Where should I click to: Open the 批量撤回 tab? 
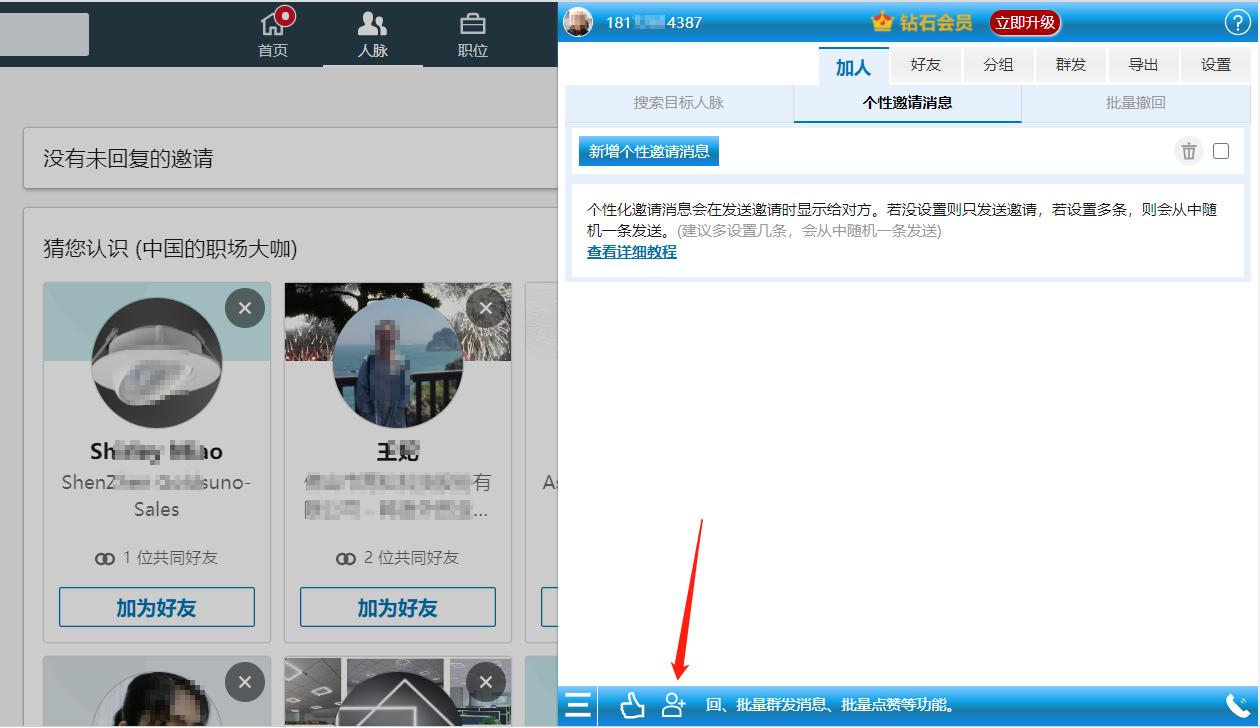[x=1135, y=103]
